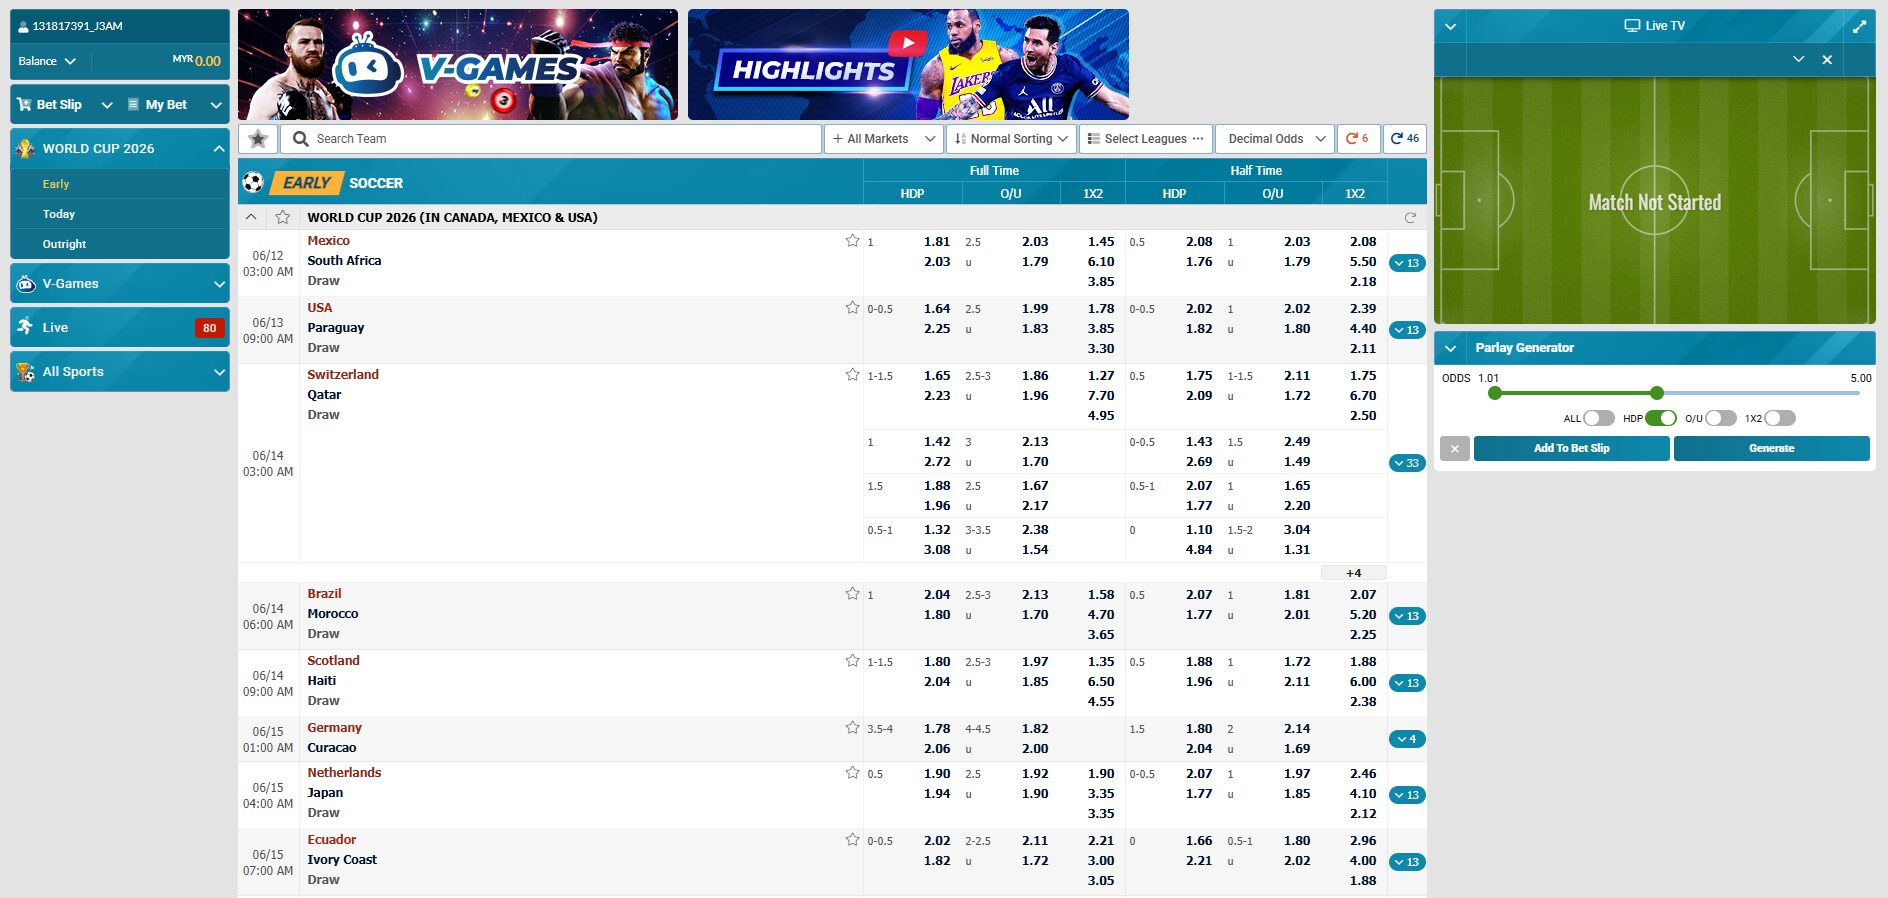
Task: Open the Highlights video banner
Action: click(x=908, y=65)
